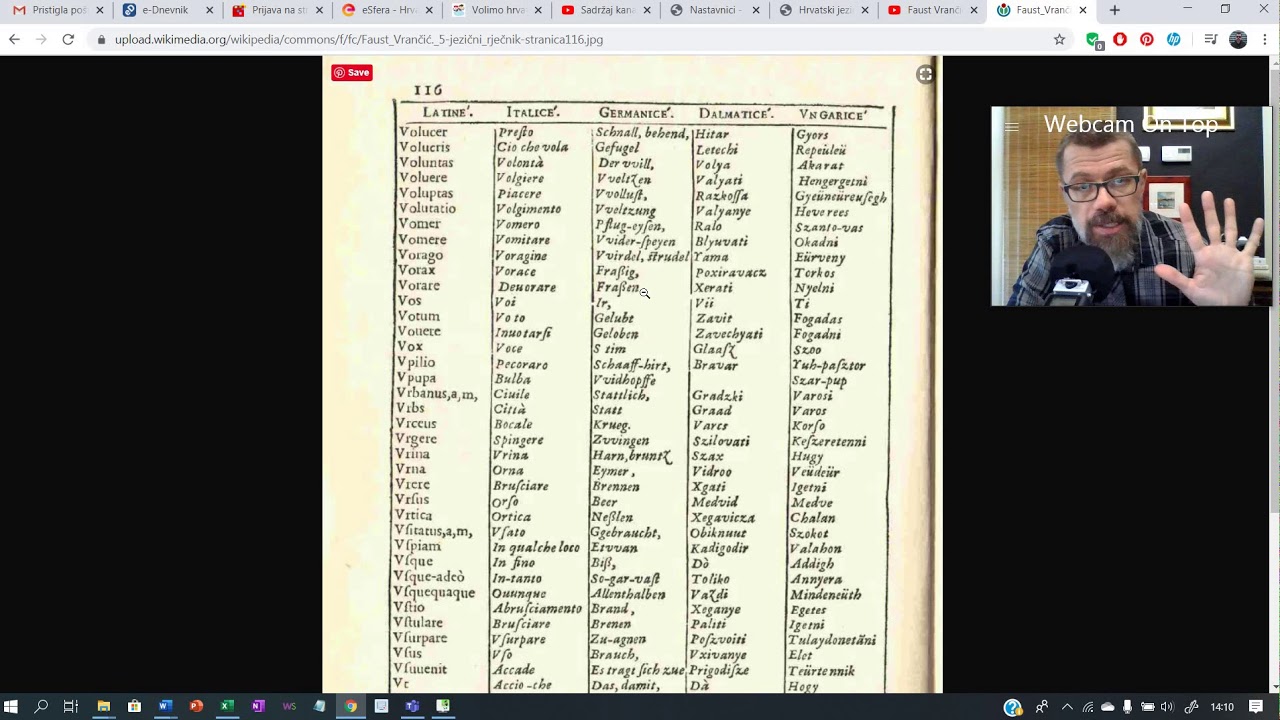Close the active Faust_Vranč tab

[1083, 10]
